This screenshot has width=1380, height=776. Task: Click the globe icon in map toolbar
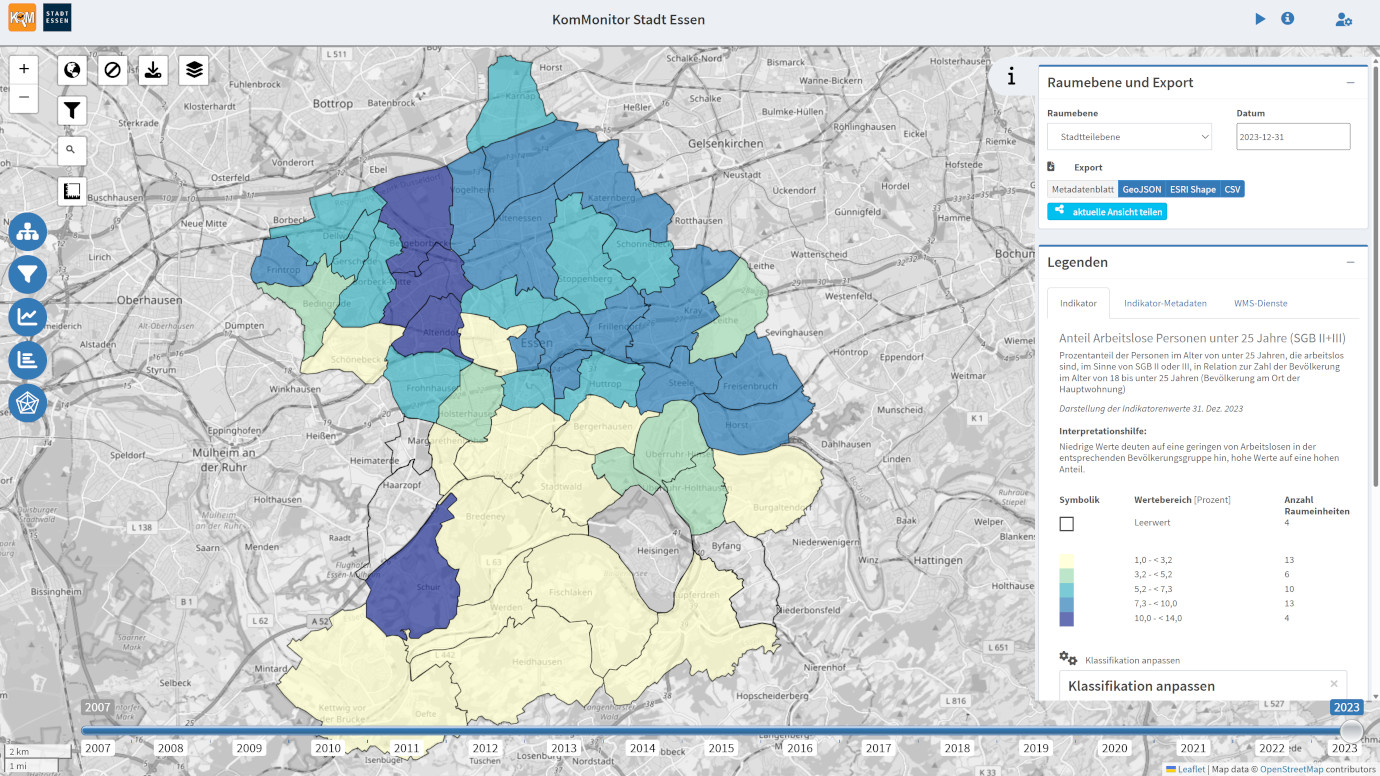click(72, 70)
